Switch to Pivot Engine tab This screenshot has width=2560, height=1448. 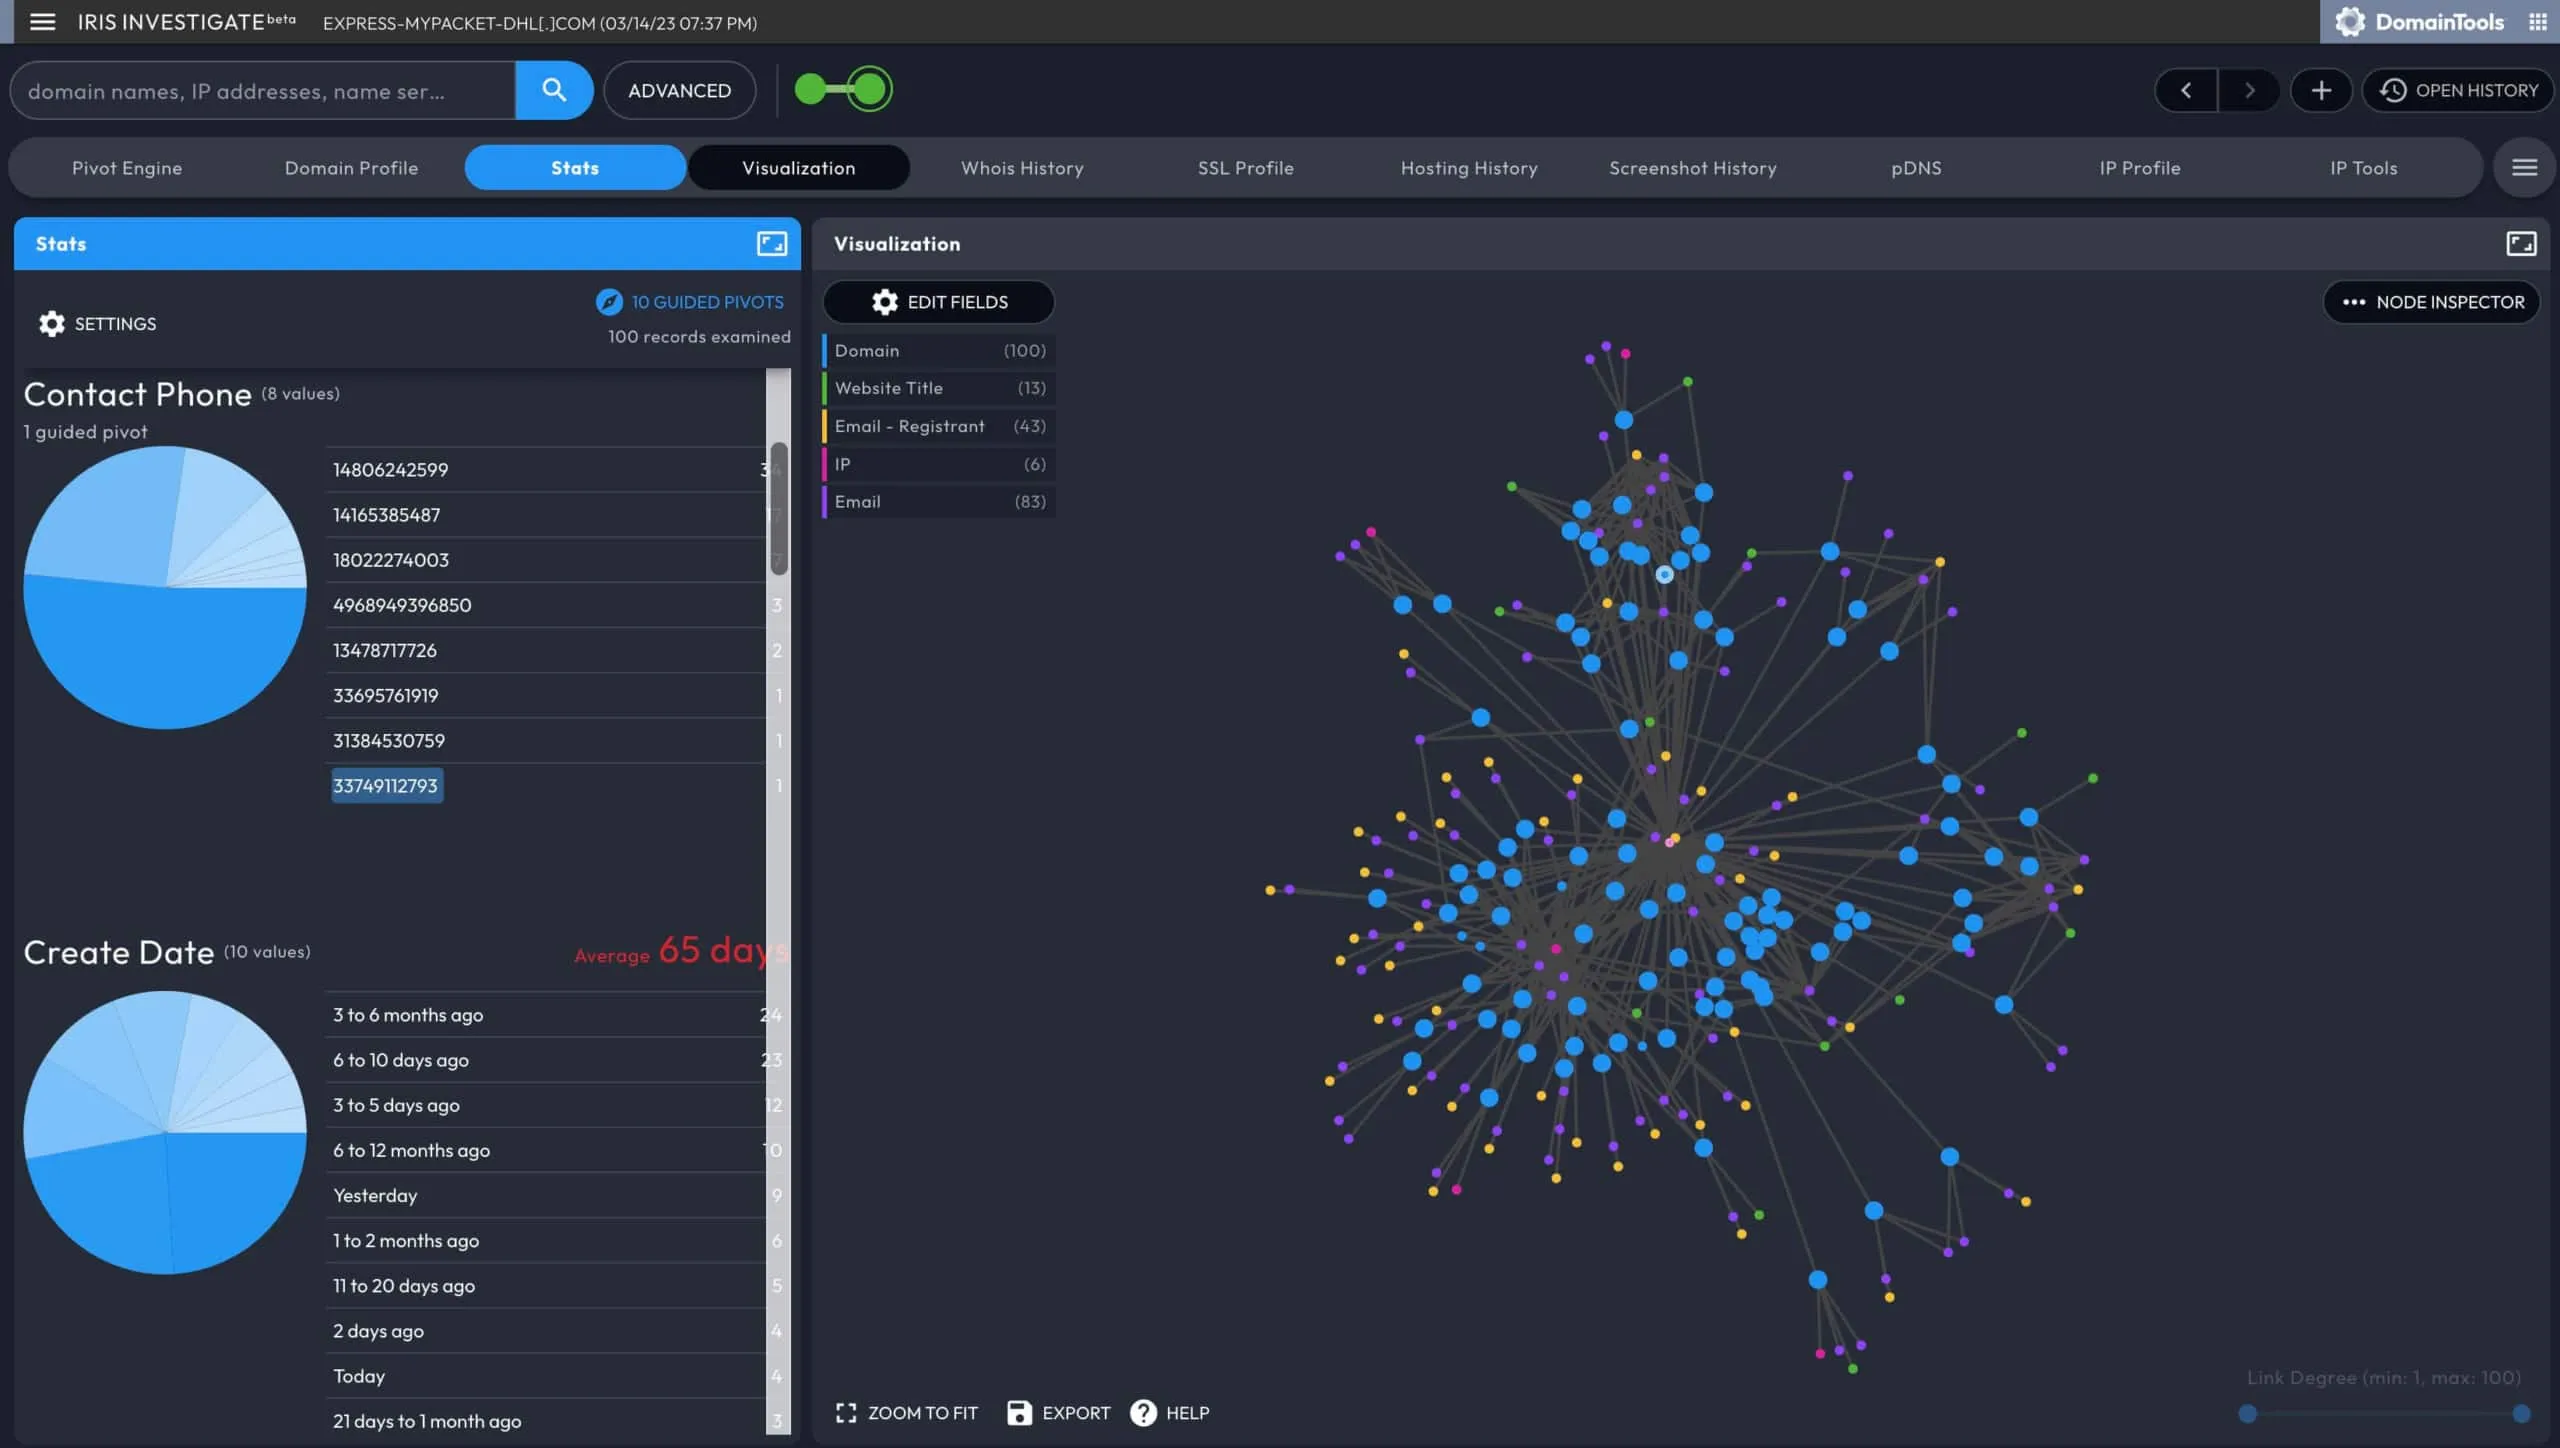click(x=127, y=168)
